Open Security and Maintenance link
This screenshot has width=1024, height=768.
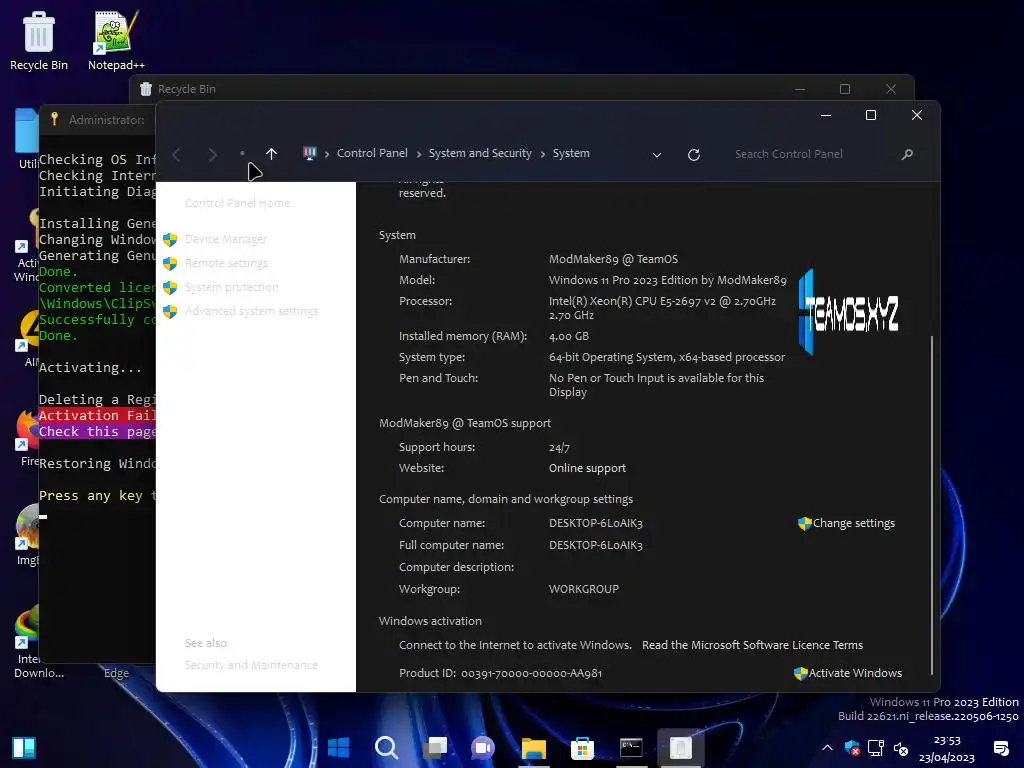[x=251, y=665]
